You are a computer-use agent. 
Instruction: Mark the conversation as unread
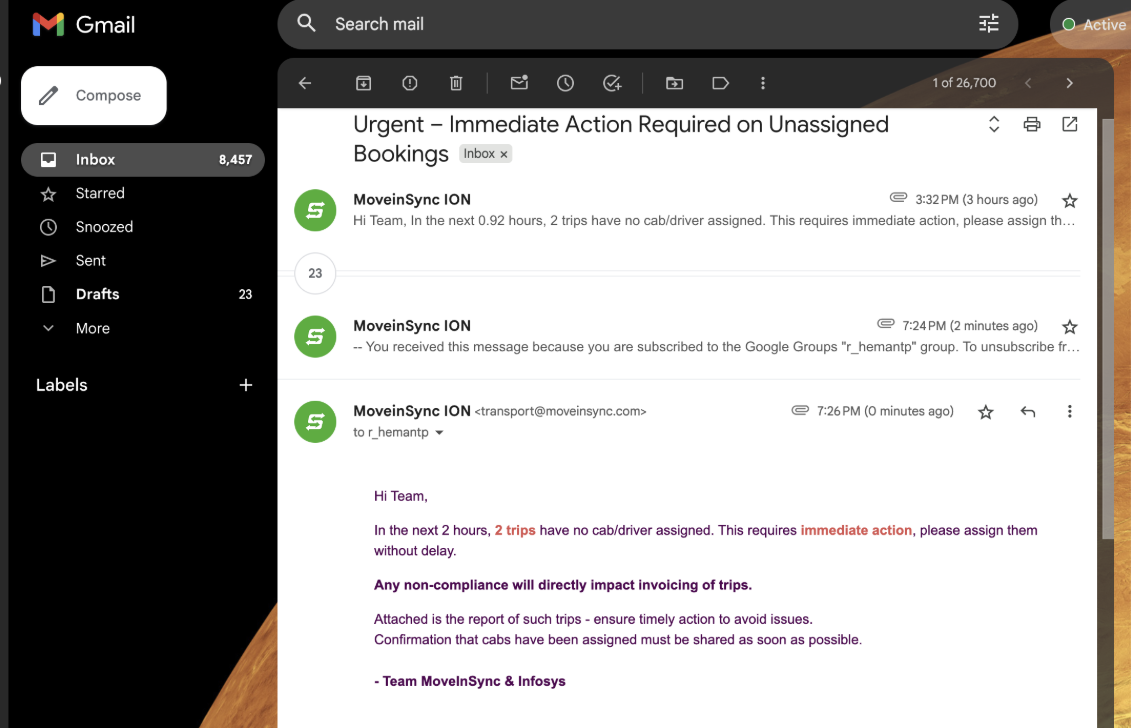pos(519,83)
